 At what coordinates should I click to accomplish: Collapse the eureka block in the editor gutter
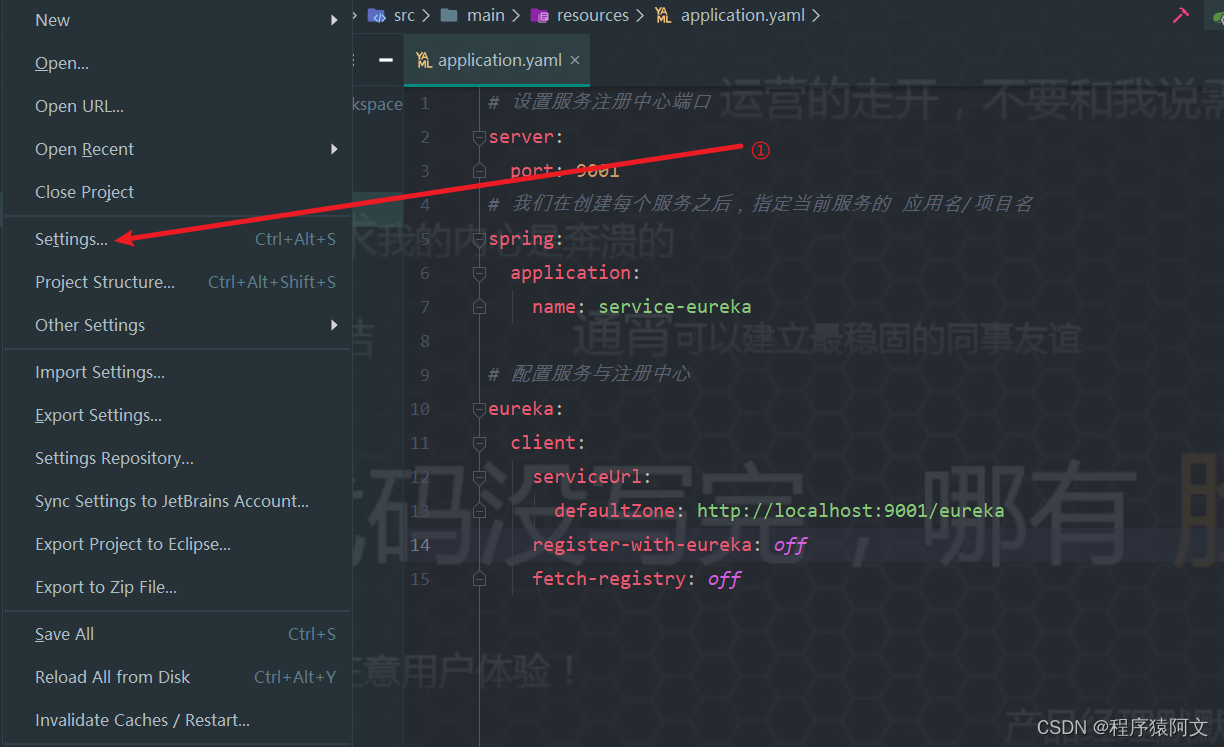478,408
